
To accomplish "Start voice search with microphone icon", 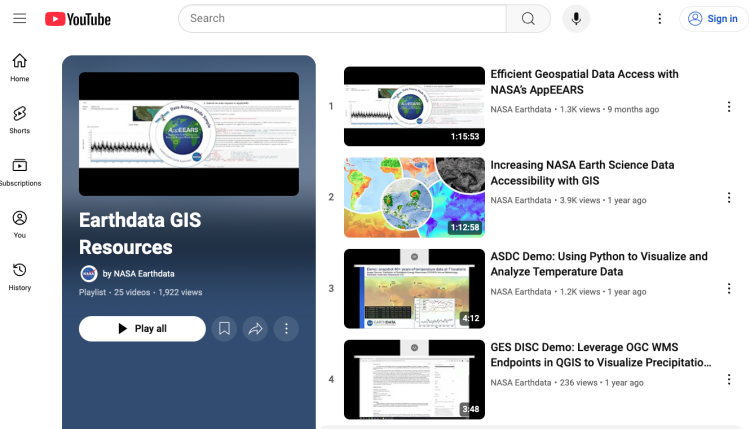I will tap(576, 19).
